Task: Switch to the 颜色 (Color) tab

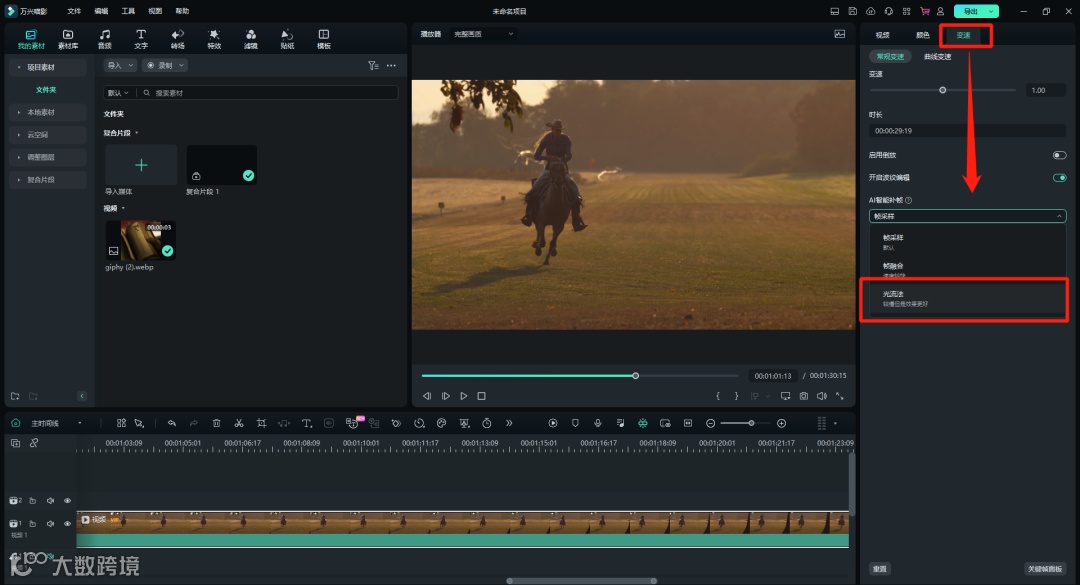Action: tap(922, 35)
